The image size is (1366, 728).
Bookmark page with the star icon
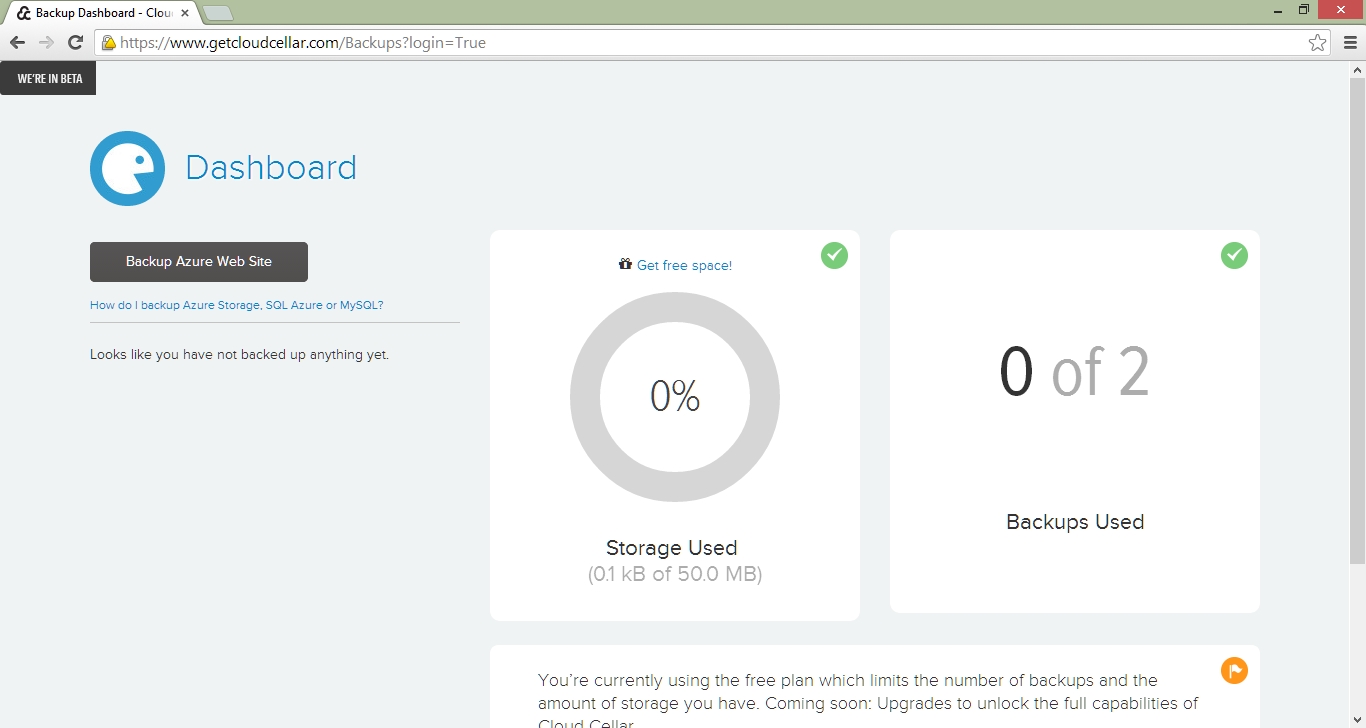(x=1317, y=43)
